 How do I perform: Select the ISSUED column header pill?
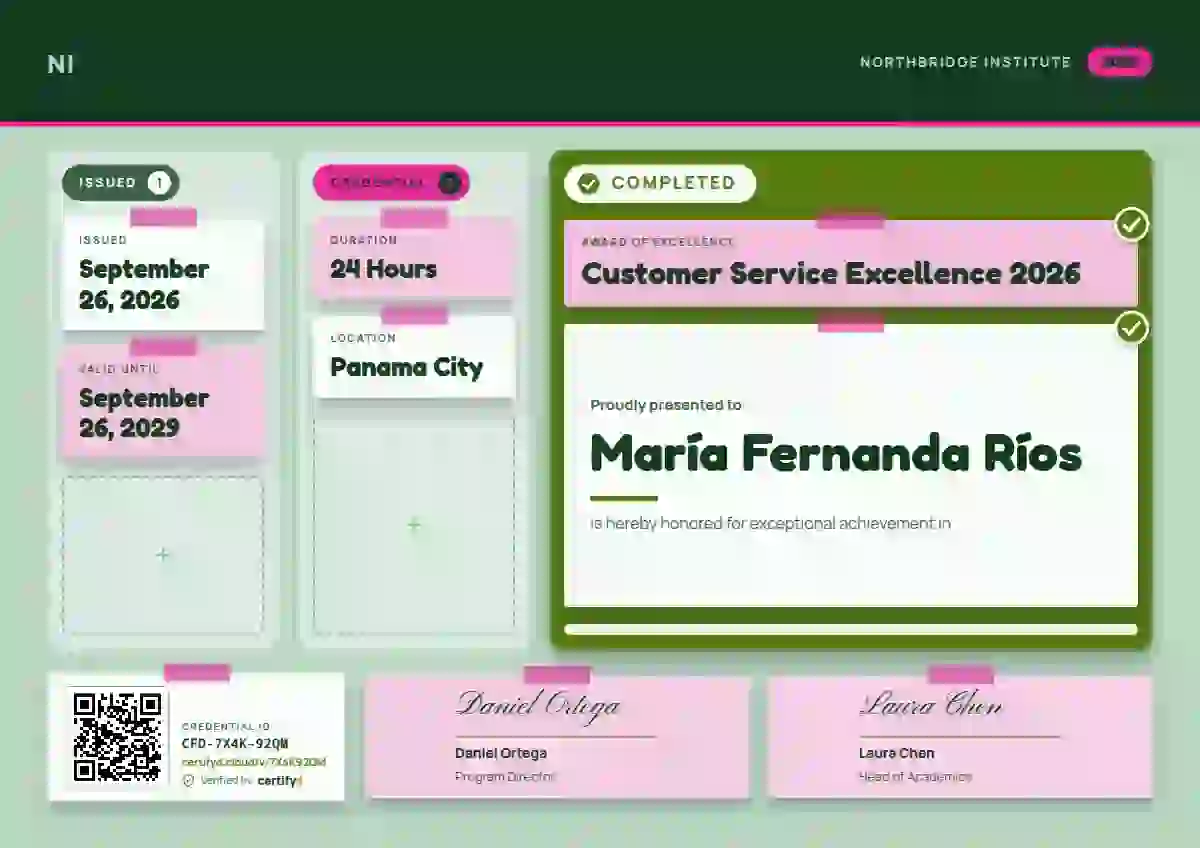[121, 183]
